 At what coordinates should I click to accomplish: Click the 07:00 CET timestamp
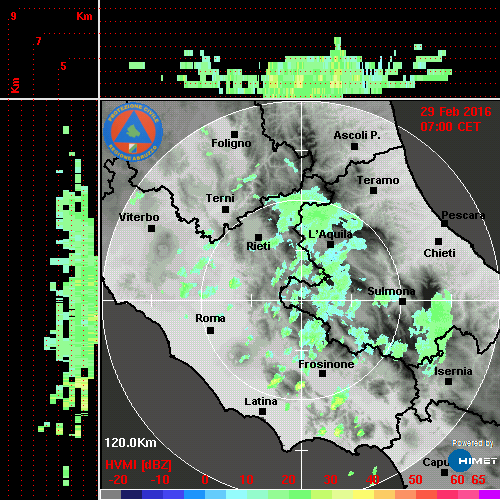(x=450, y=127)
